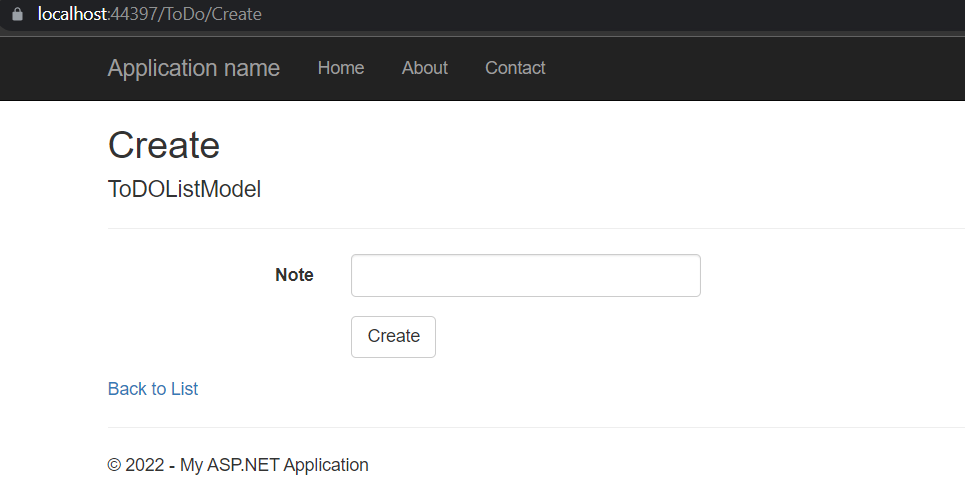965x487 pixels.
Task: Focus the Note text input box
Action: point(525,275)
